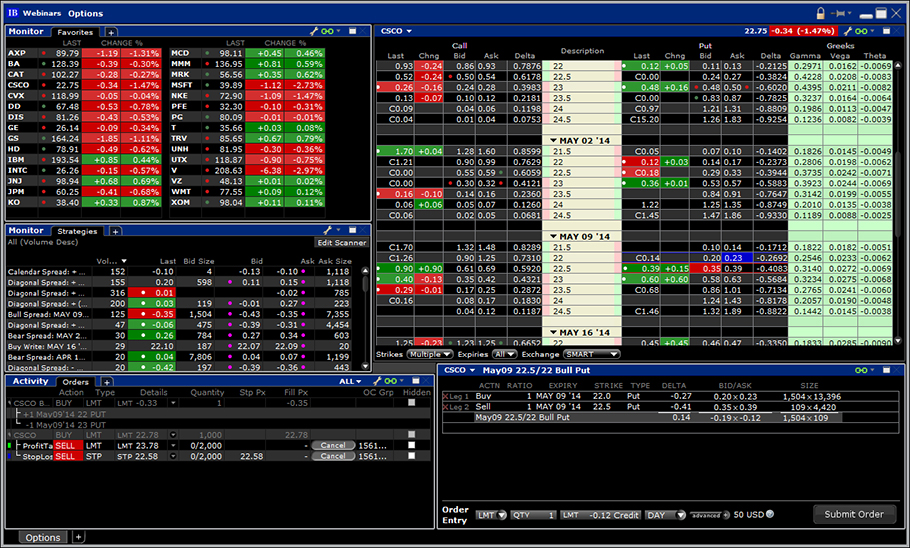
Task: Sort by Vol... column in Strategies
Action: coord(111,261)
